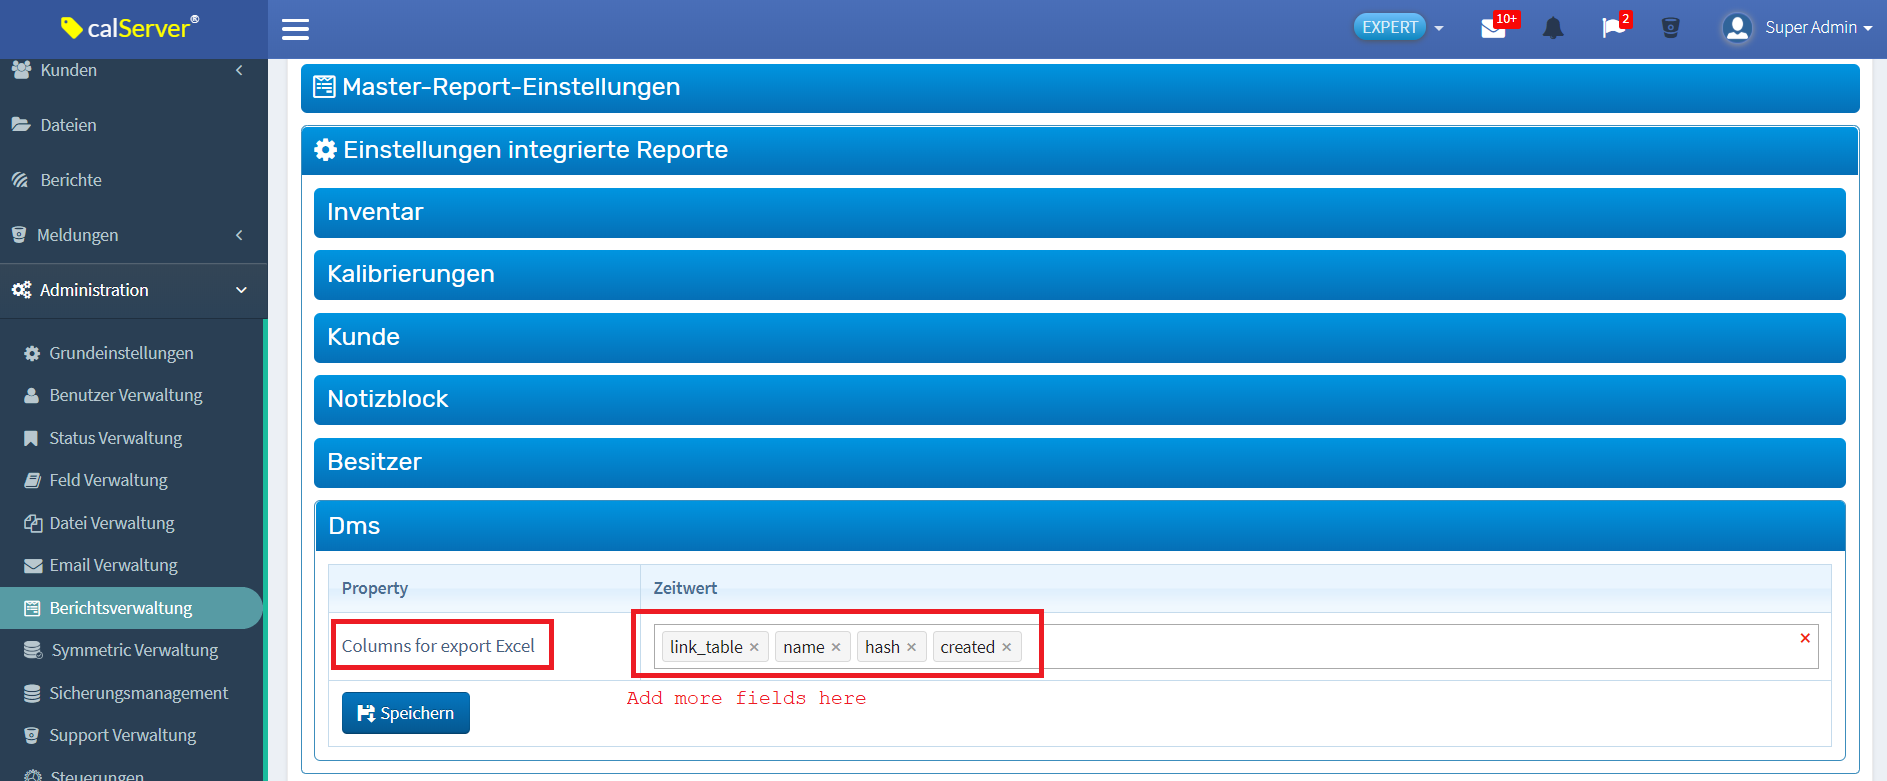This screenshot has height=781, width=1887.
Task: Open Support Verwaltung
Action: pos(122,735)
